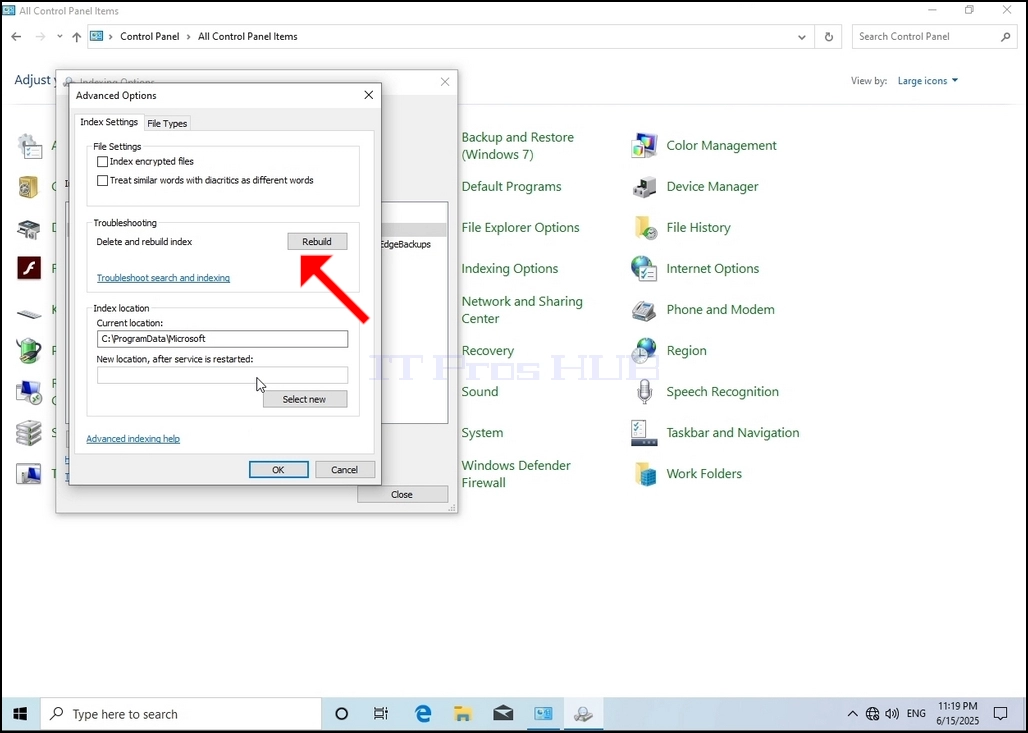This screenshot has height=733, width=1028.
Task: Open Indexing Options item
Action: [509, 269]
